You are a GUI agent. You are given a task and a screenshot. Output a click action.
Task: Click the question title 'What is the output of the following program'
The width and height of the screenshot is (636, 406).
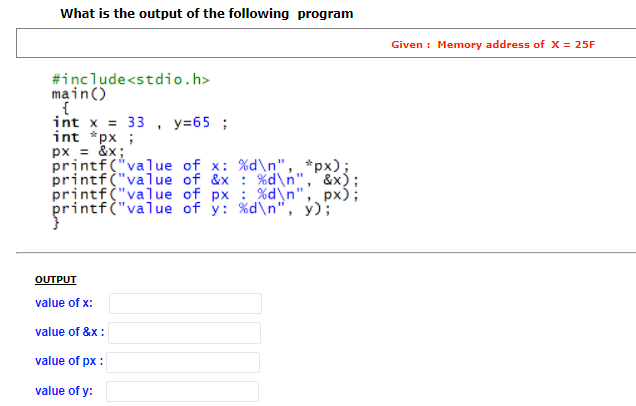(207, 14)
